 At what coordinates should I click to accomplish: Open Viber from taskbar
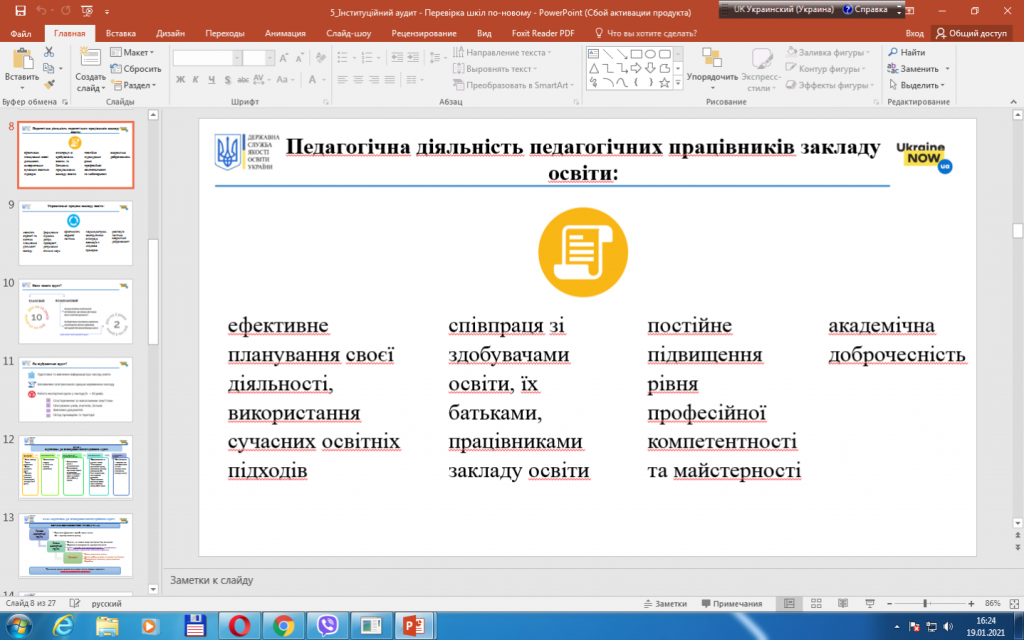[x=327, y=626]
